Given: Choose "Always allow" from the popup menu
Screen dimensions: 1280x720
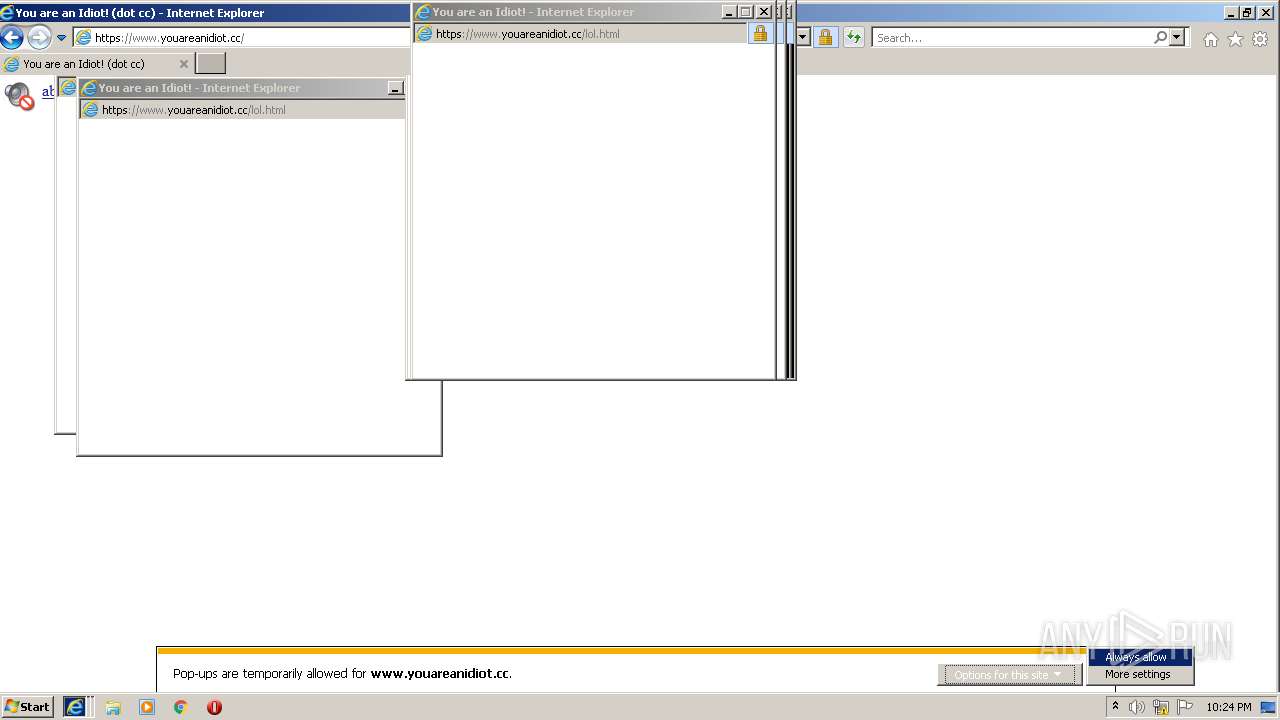Looking at the screenshot, I should tap(1140, 657).
